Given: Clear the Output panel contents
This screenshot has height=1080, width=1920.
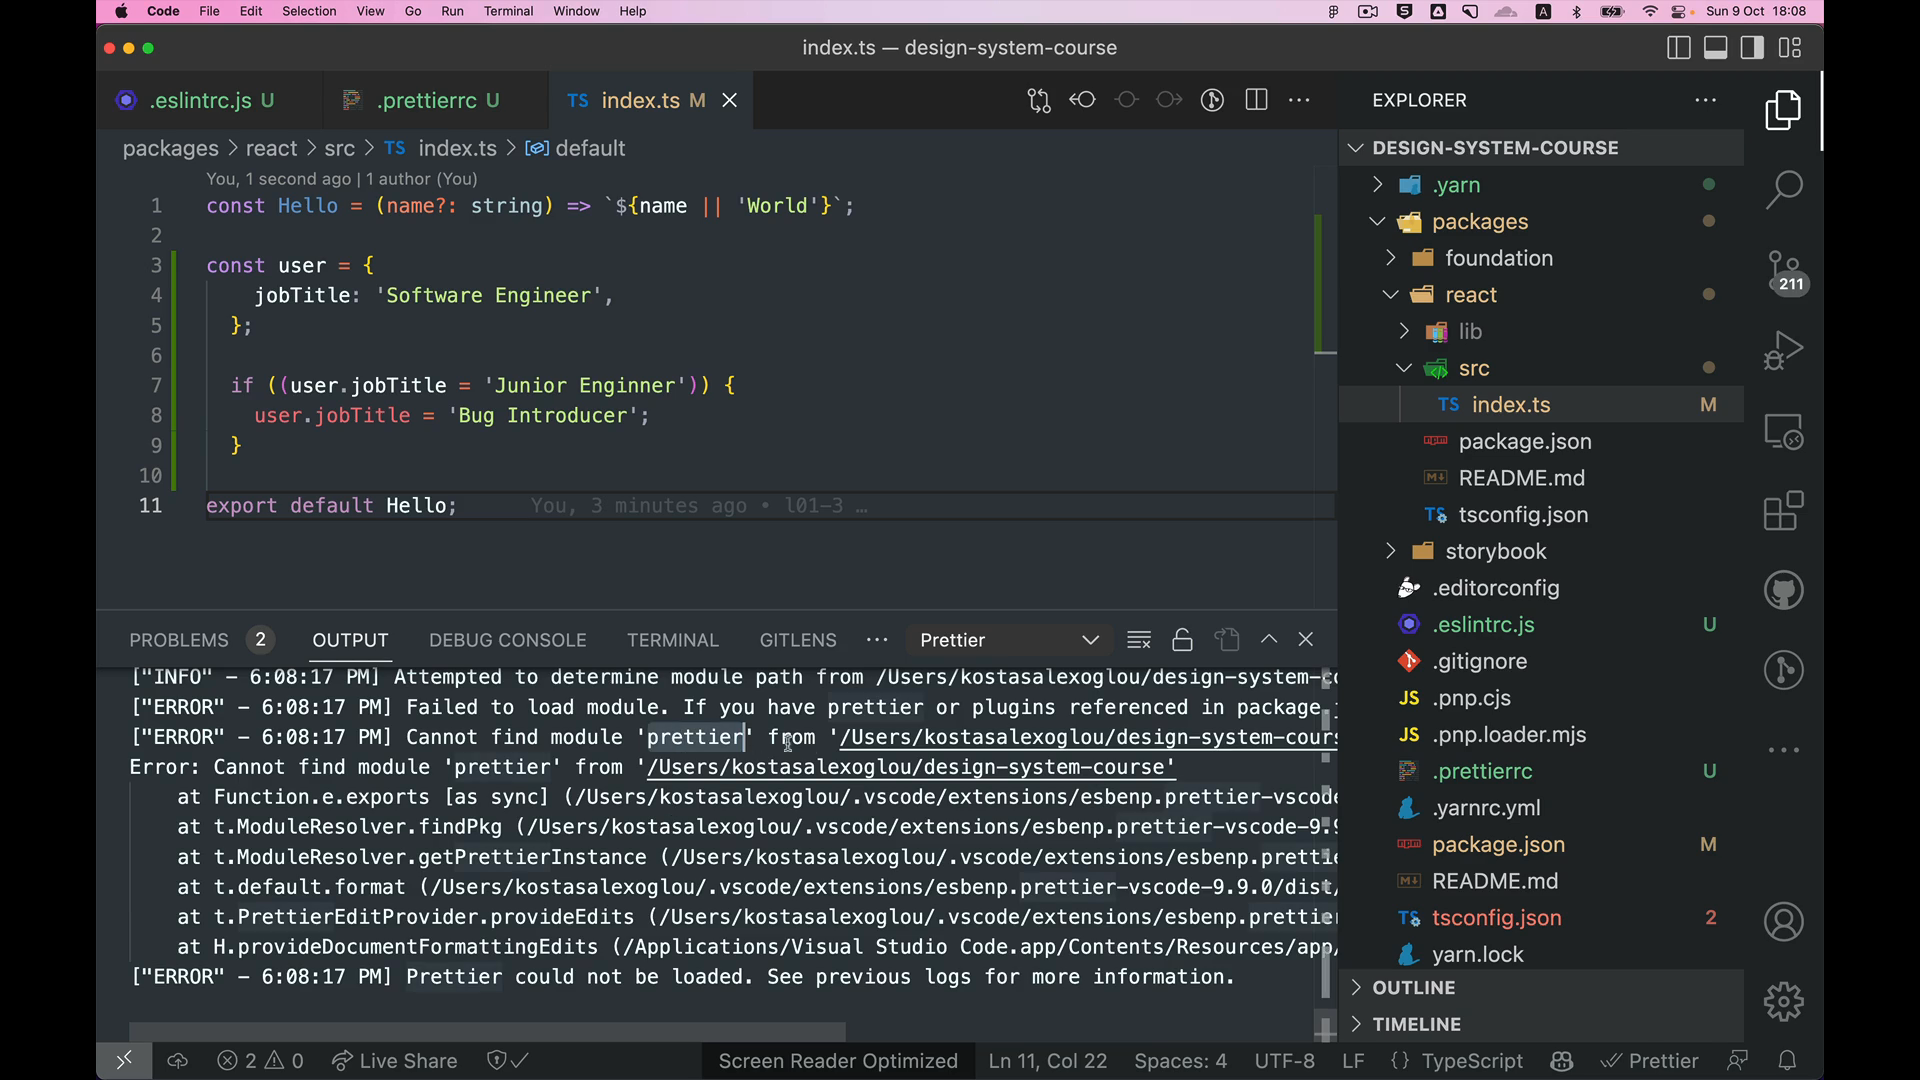Looking at the screenshot, I should 1139,639.
